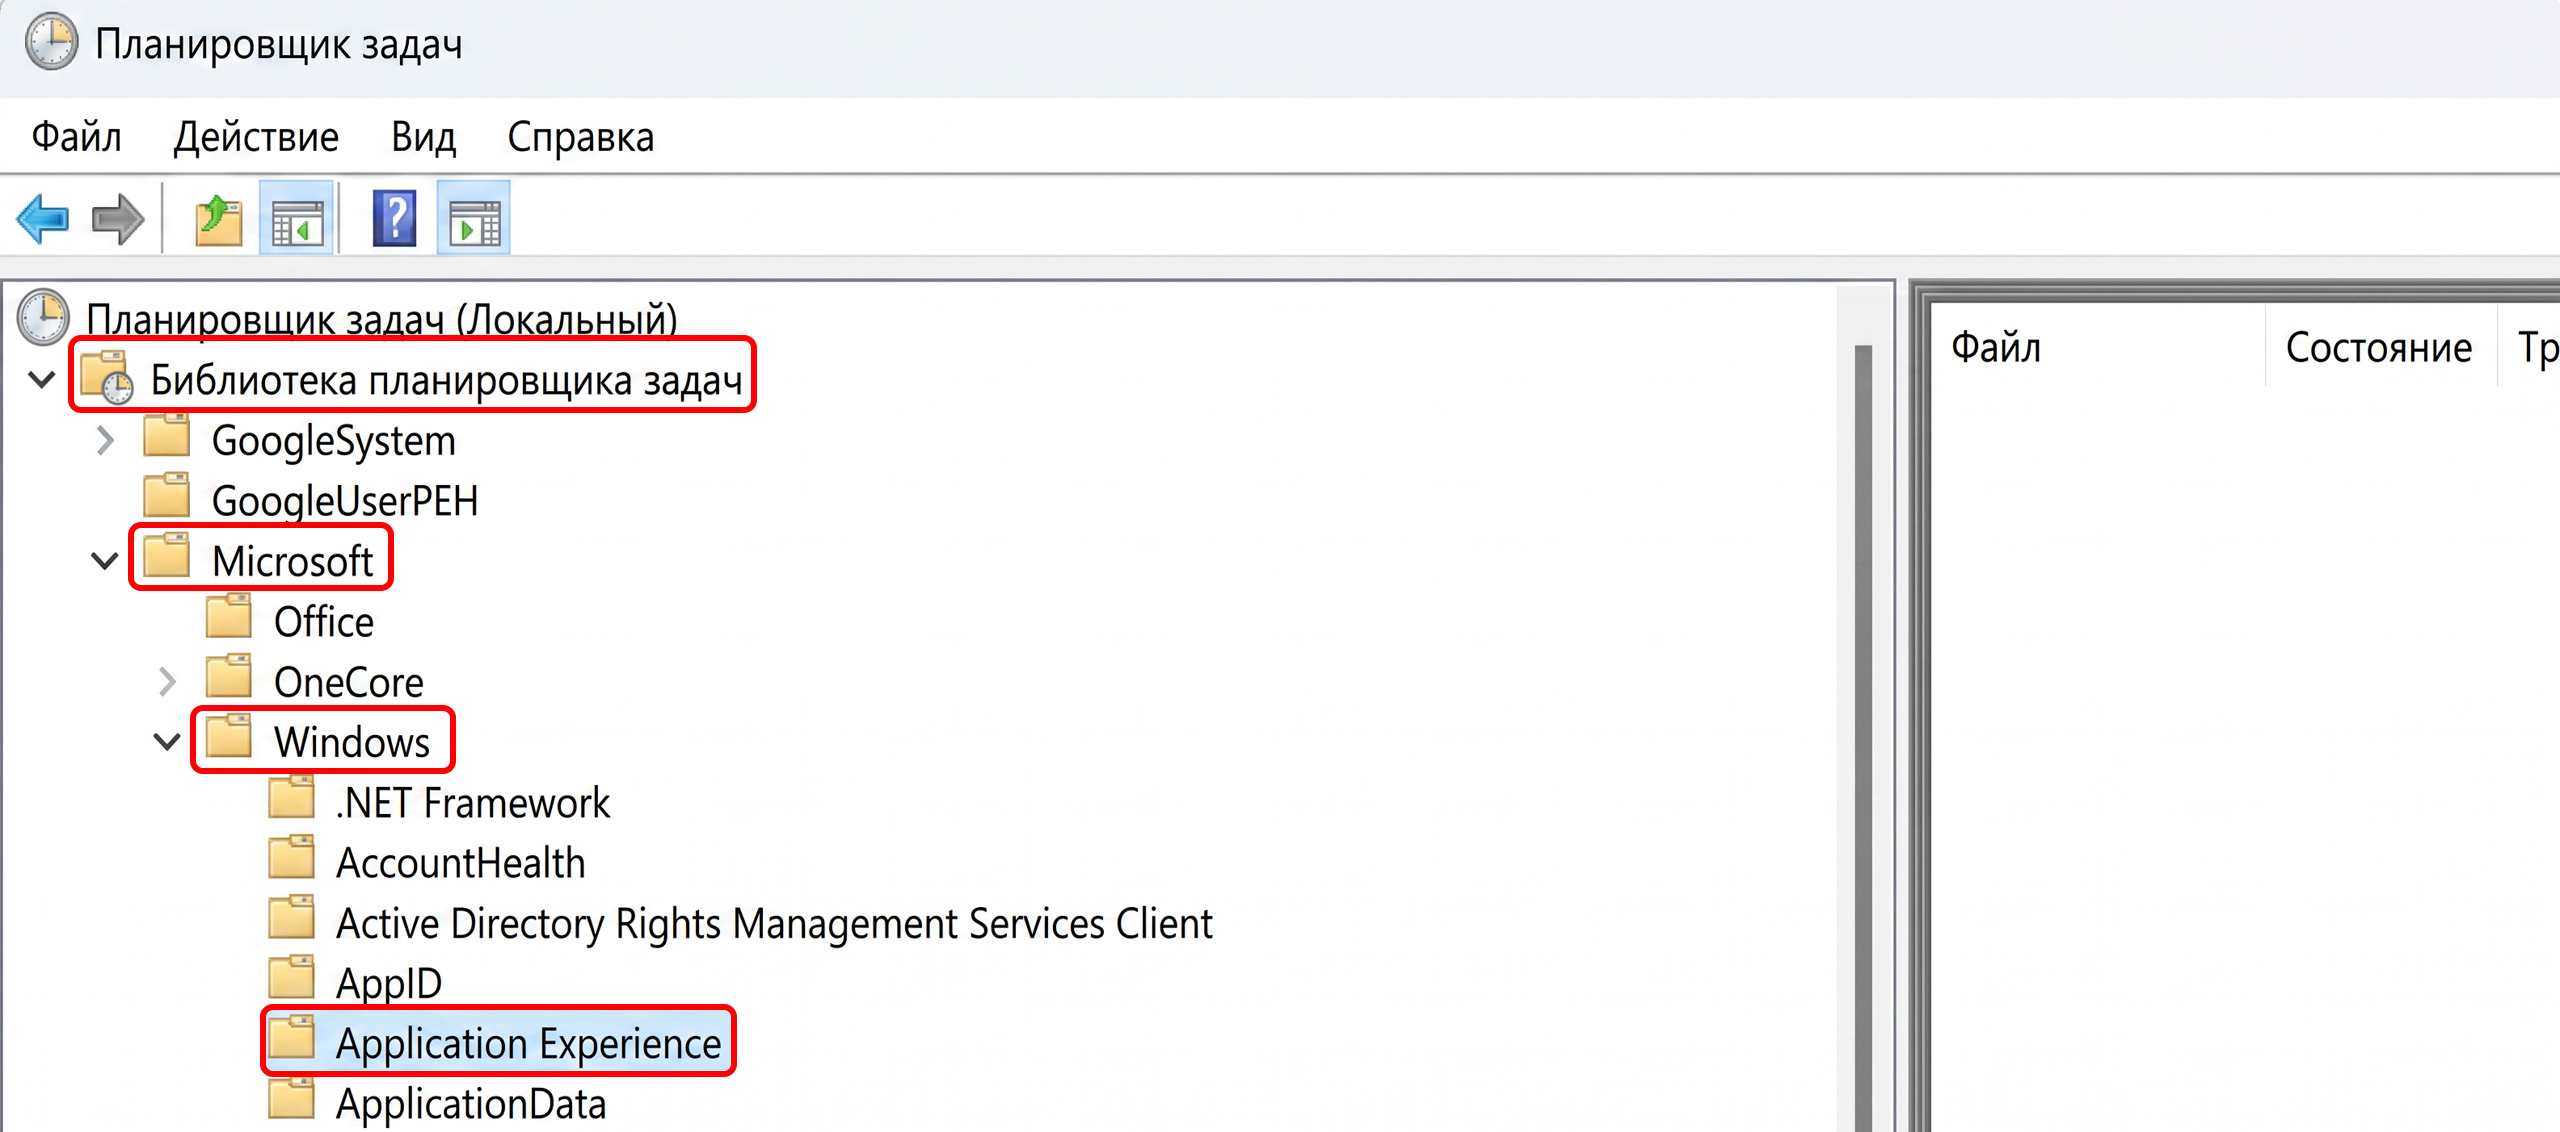Click the blue Back arrow toolbar icon

pos(43,219)
